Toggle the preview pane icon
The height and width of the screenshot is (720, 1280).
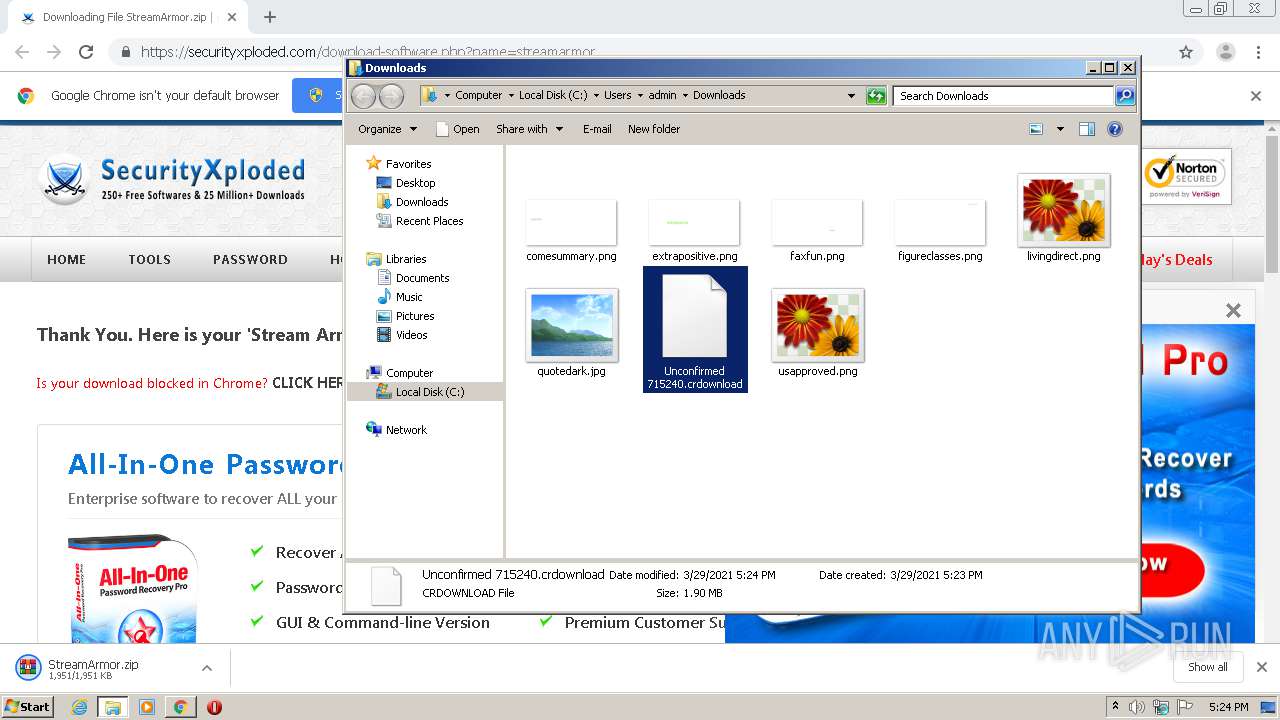[1087, 129]
